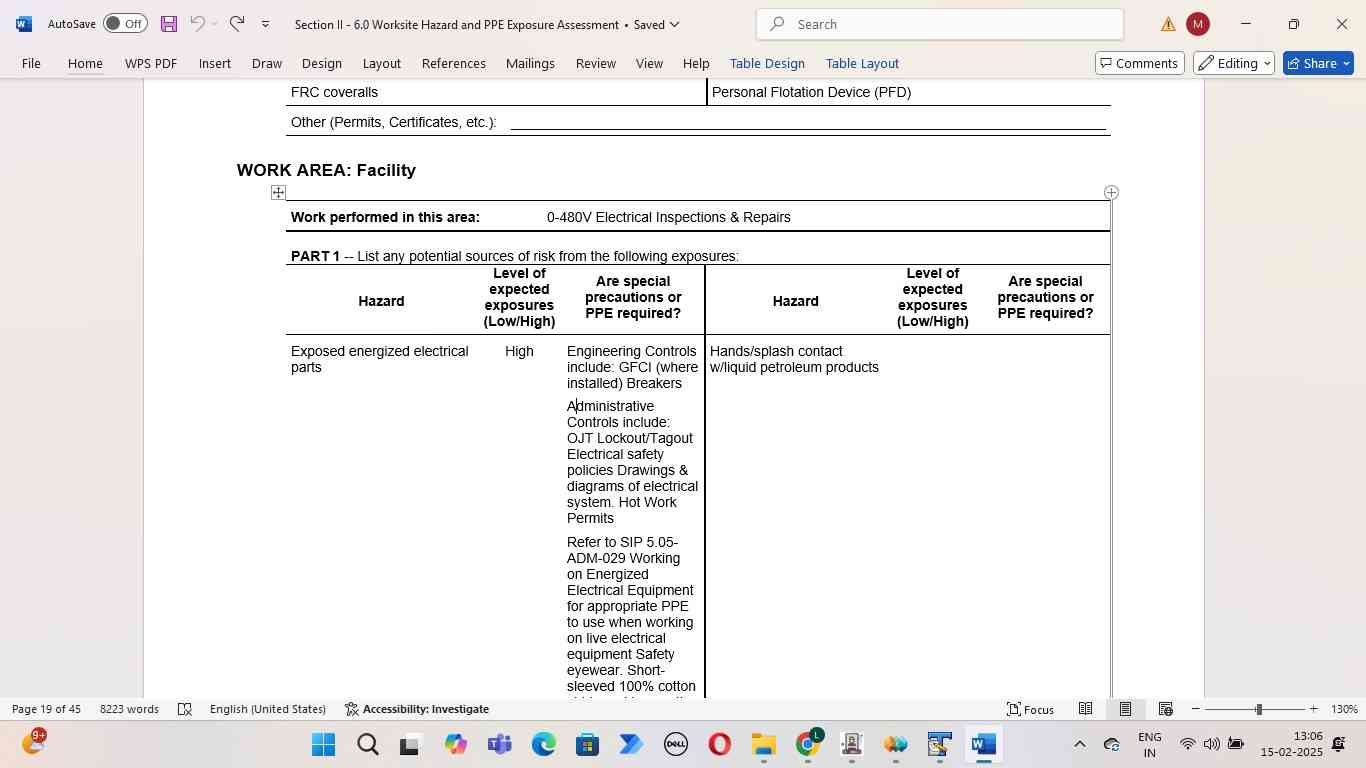Open the user account avatar M
The width and height of the screenshot is (1366, 768).
click(x=1197, y=24)
